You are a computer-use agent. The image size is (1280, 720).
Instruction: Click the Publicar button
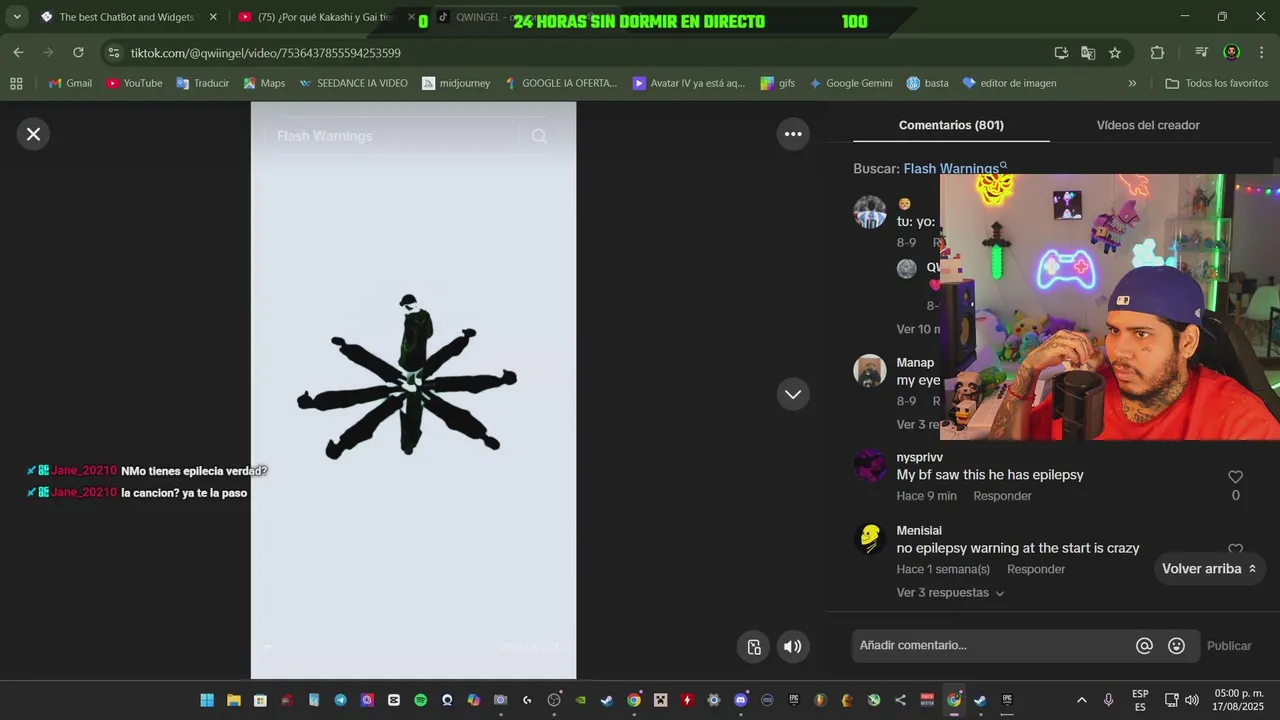(x=1229, y=646)
